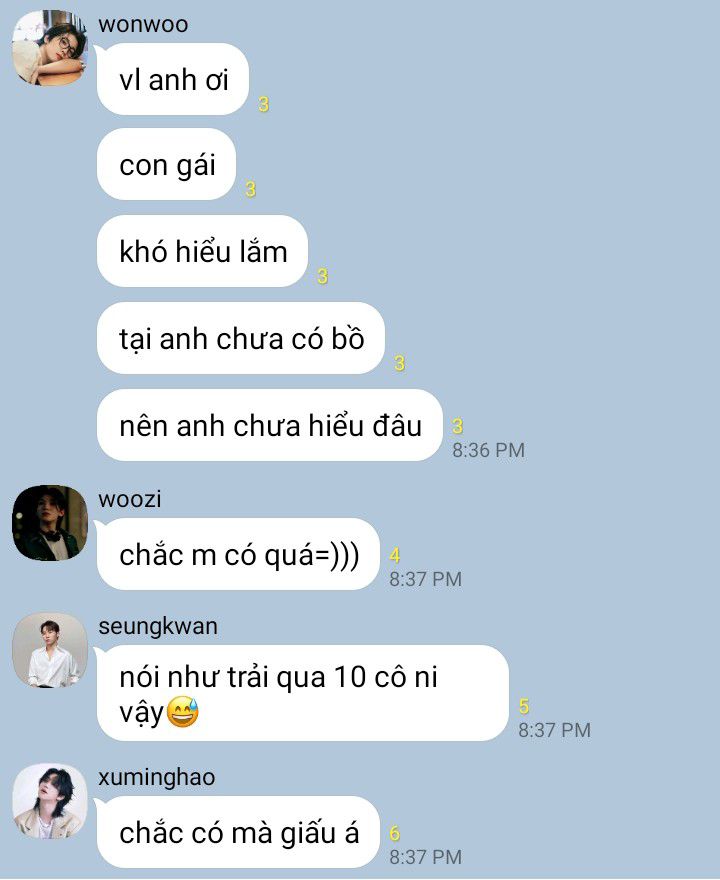Image resolution: width=720 pixels, height=880 pixels.
Task: Tap the 'khó hiểu lắm' message
Action: tap(203, 251)
